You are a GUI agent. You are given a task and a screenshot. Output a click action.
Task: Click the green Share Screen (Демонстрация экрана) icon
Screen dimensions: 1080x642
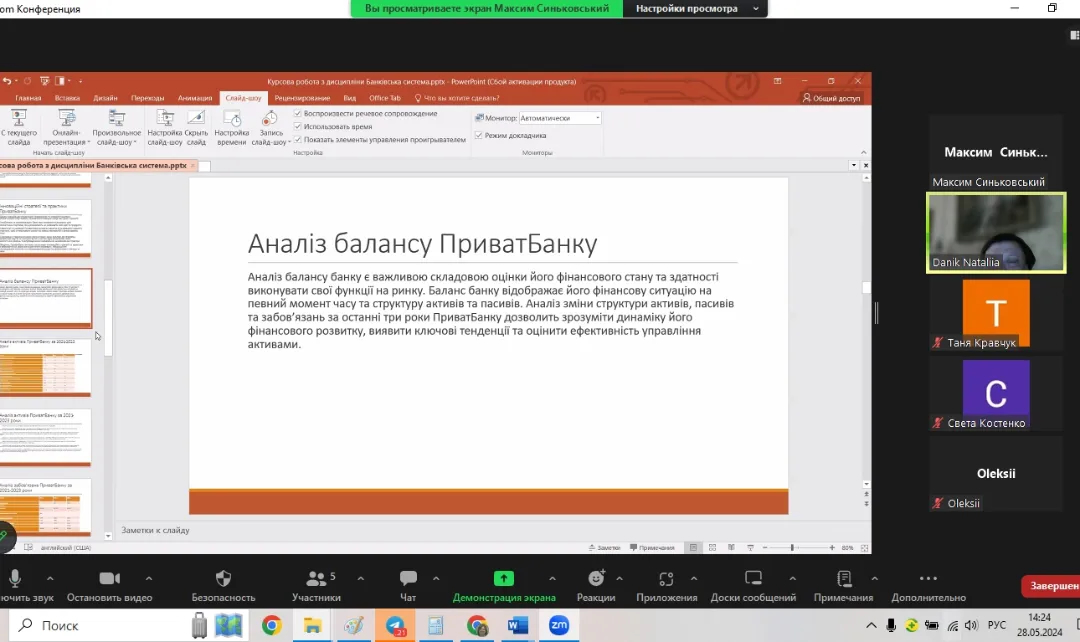click(504, 579)
